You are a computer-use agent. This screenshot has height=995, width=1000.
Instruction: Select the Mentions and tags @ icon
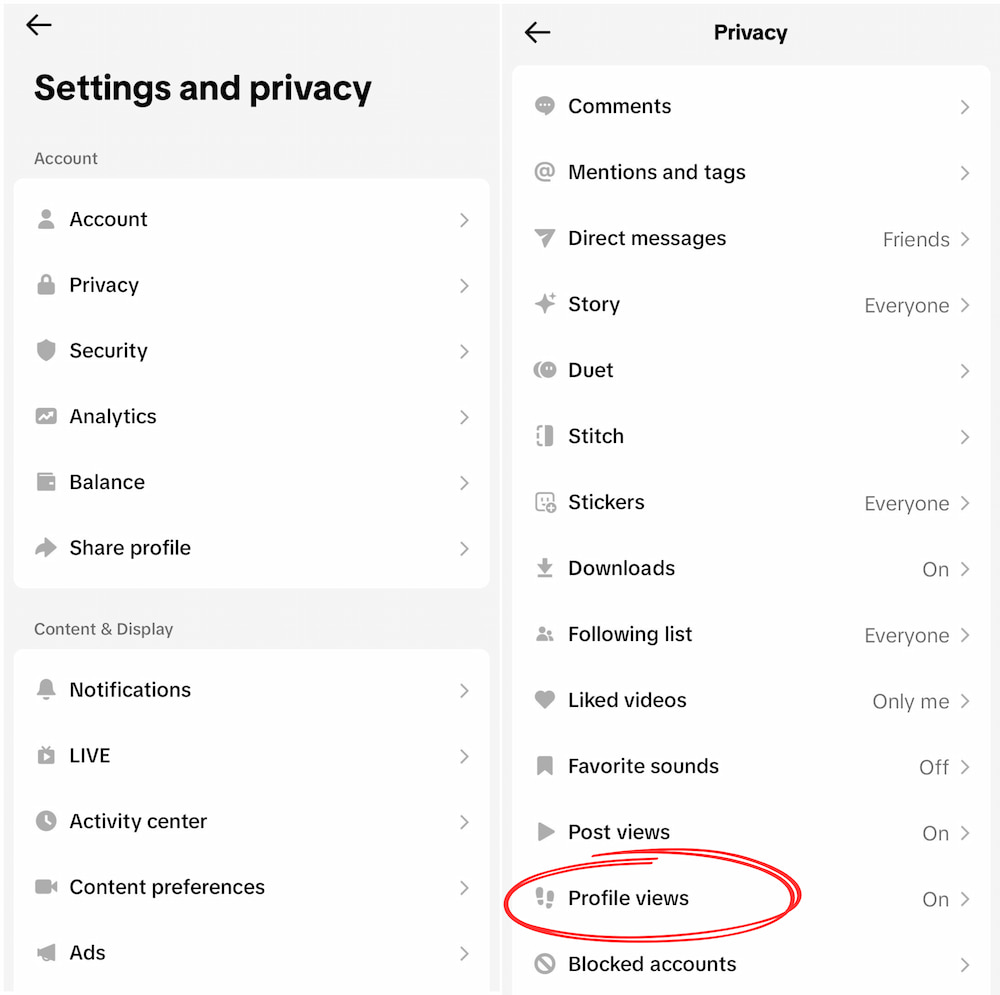(x=544, y=172)
